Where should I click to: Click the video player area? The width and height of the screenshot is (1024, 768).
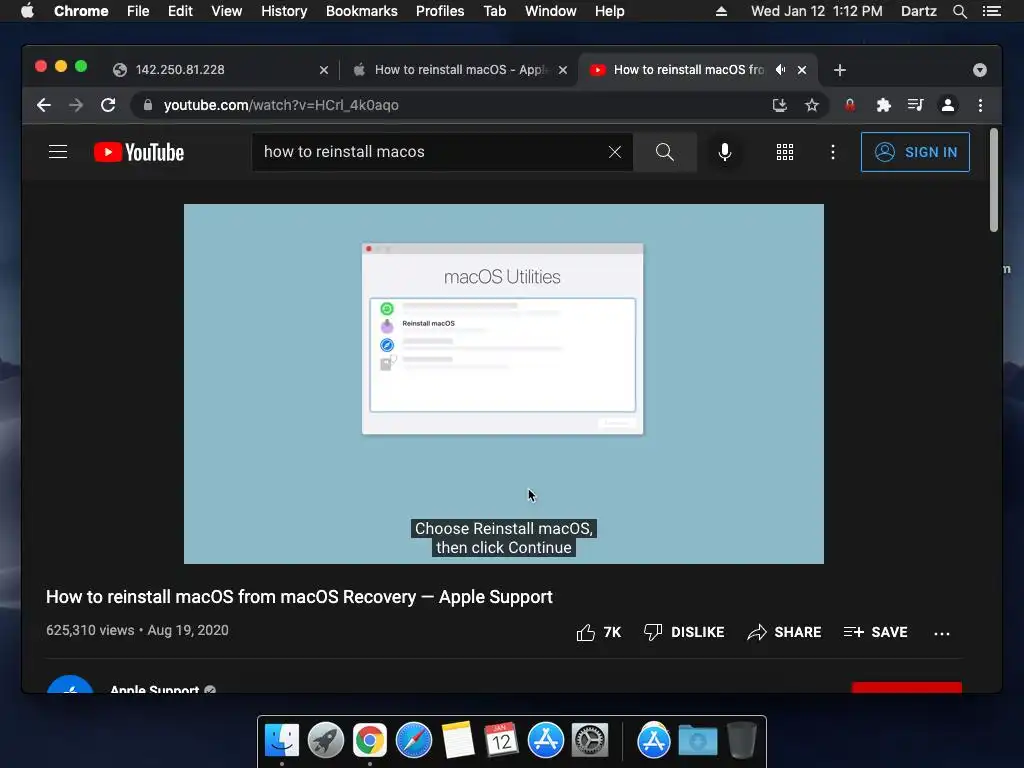click(x=504, y=384)
